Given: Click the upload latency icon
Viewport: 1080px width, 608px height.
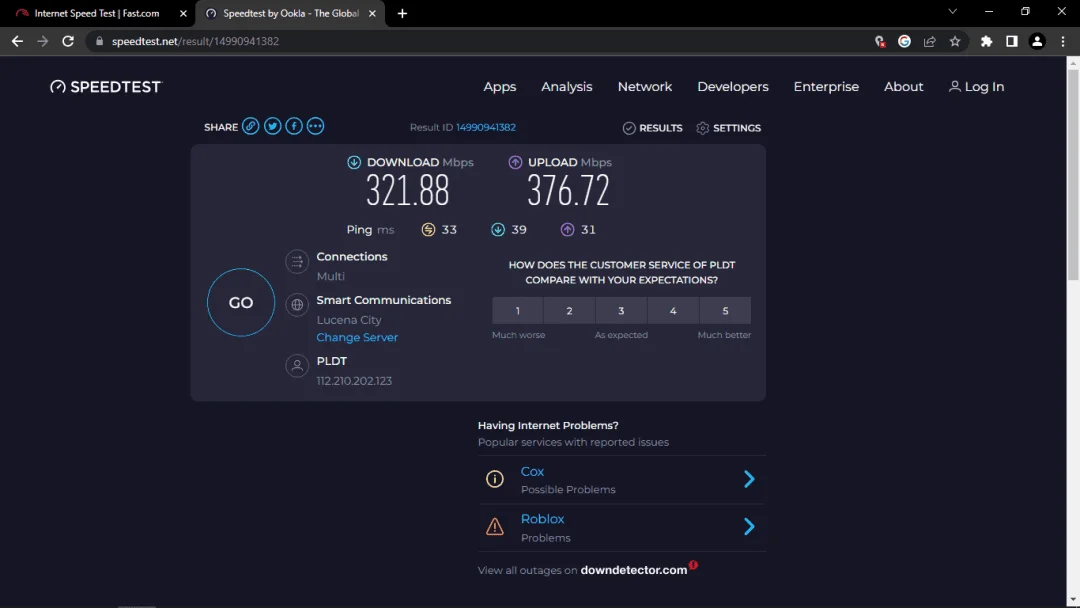Looking at the screenshot, I should [568, 229].
